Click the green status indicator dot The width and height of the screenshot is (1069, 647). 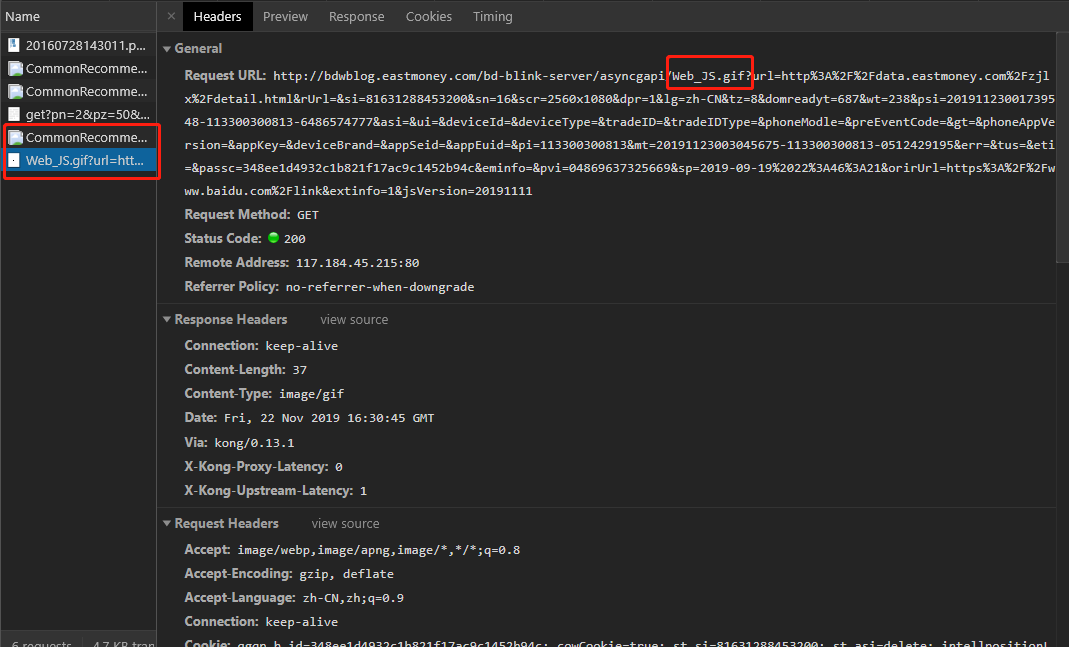click(273, 238)
